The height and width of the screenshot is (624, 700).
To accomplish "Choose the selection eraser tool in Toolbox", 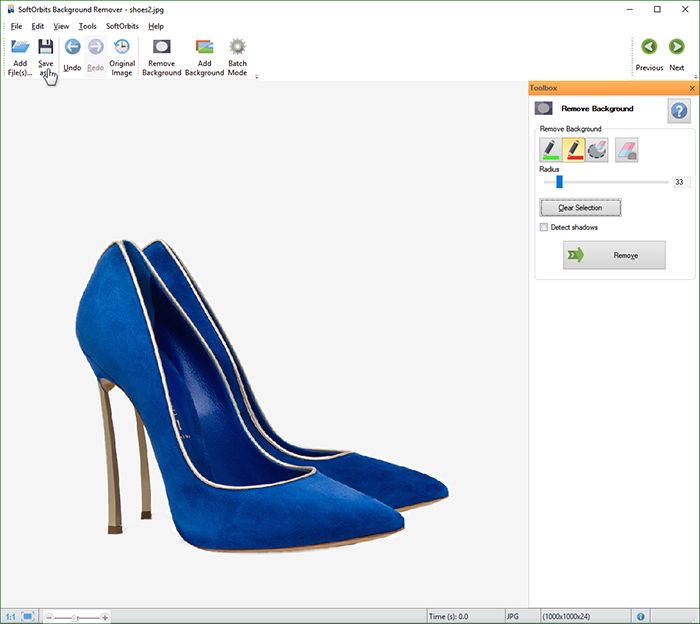I will tap(597, 150).
